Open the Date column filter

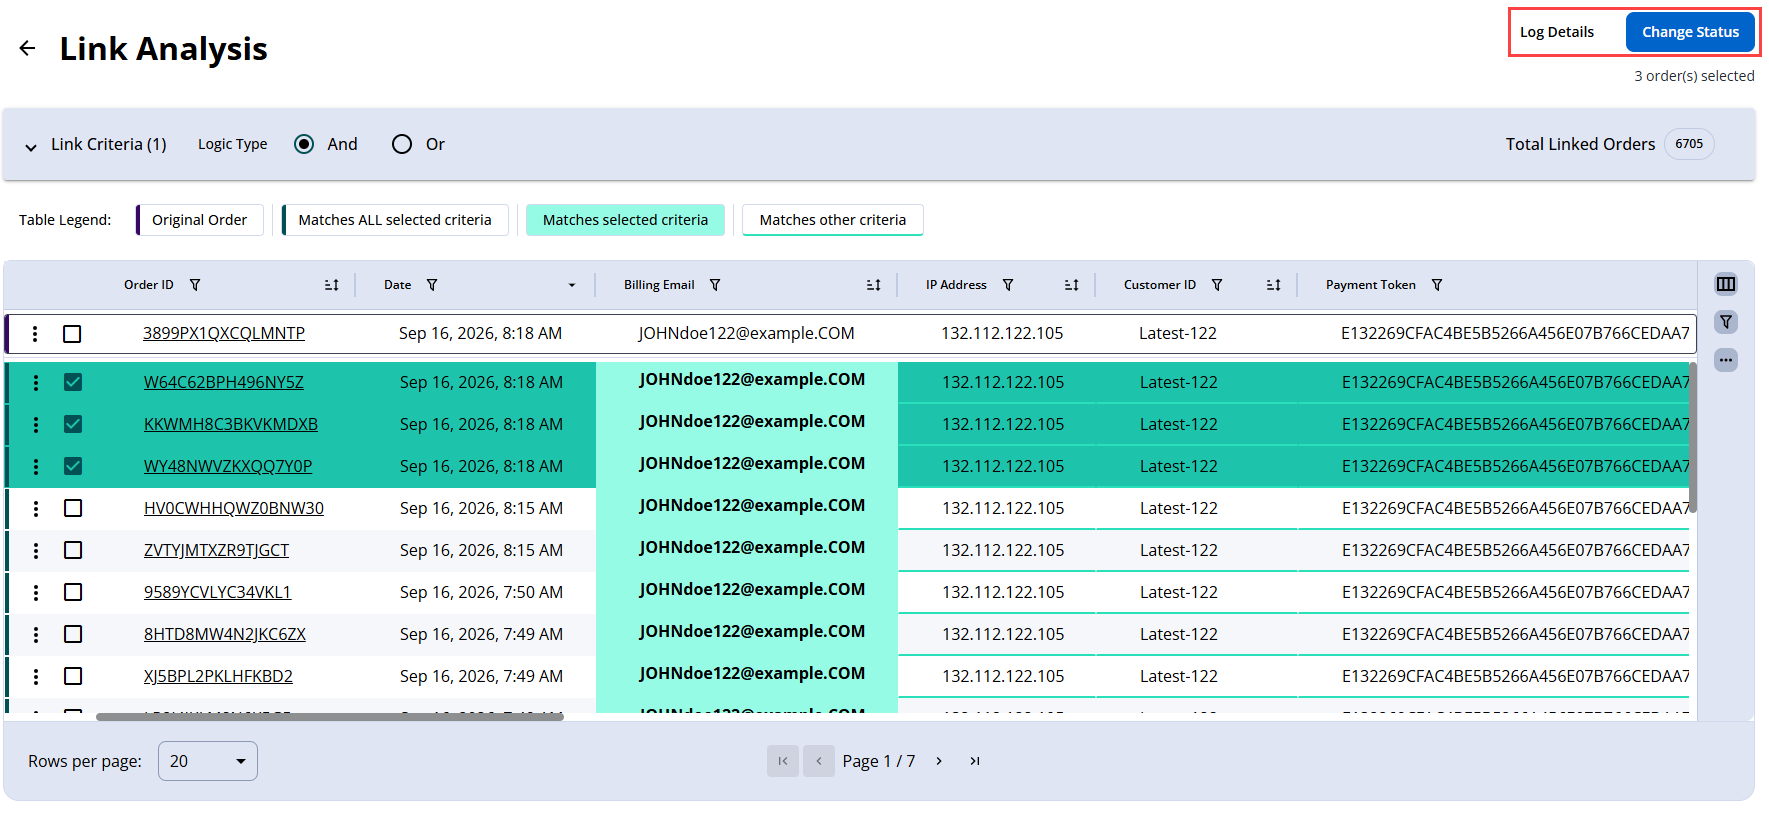point(432,285)
